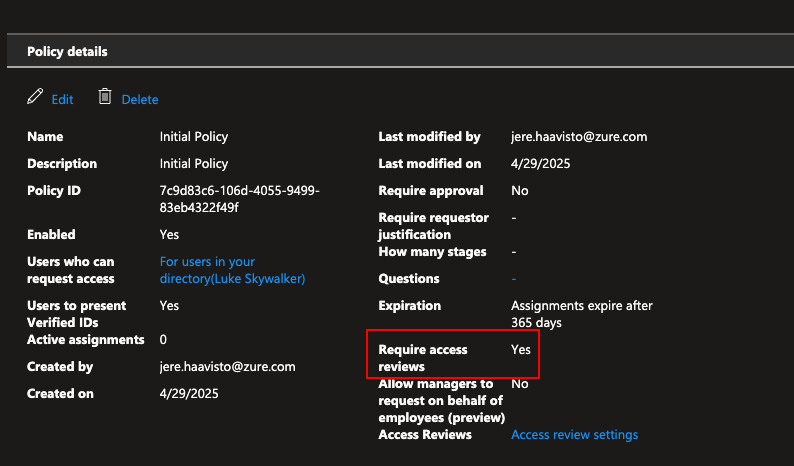This screenshot has width=794, height=466.
Task: Select Created by email jere.haavisto@zure.com
Action: 227,367
